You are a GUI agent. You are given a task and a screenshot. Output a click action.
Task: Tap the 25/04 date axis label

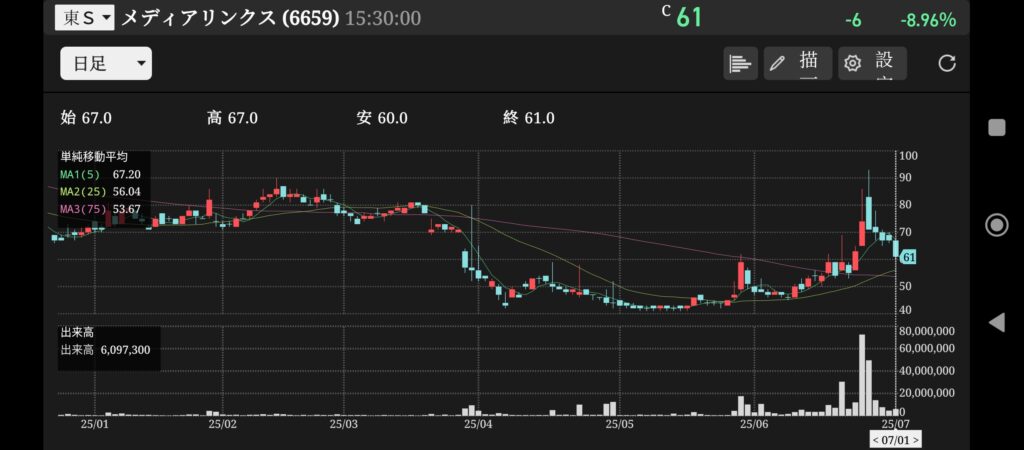pyautogui.click(x=477, y=424)
